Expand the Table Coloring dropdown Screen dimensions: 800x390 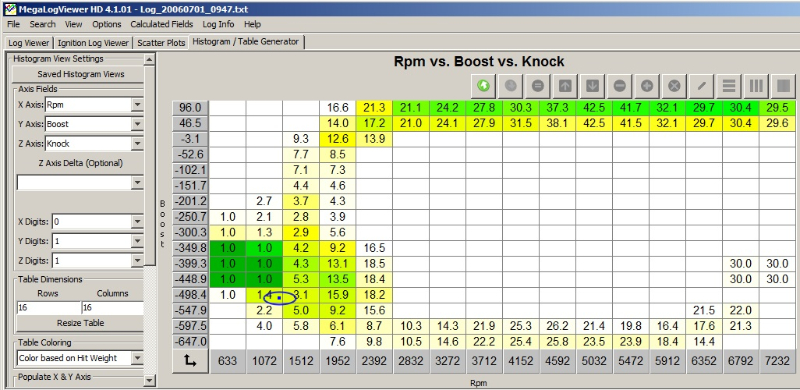137,358
